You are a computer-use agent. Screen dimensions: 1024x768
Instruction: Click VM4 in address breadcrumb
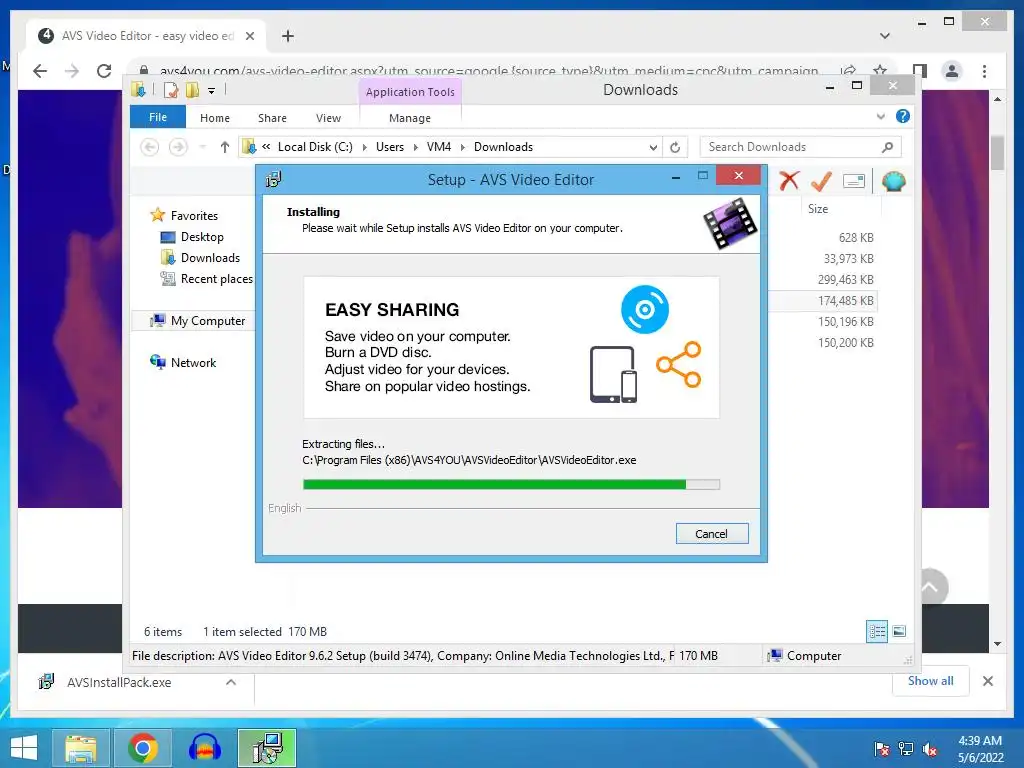click(x=439, y=147)
